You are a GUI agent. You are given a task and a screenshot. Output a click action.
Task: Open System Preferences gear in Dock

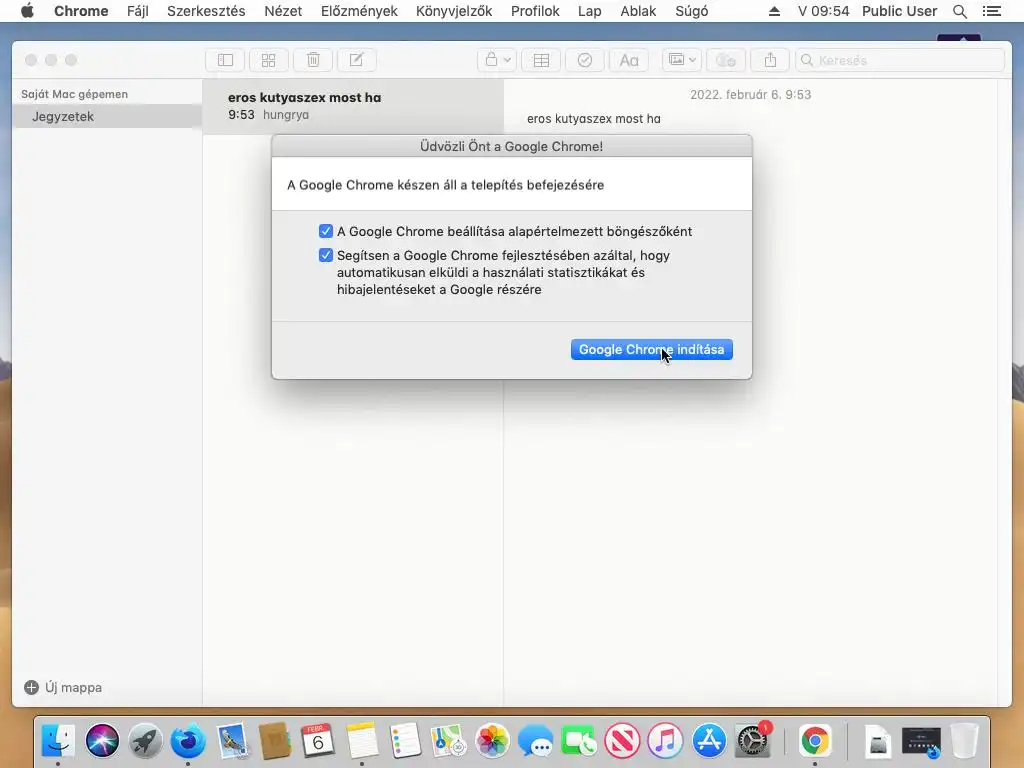tap(753, 741)
